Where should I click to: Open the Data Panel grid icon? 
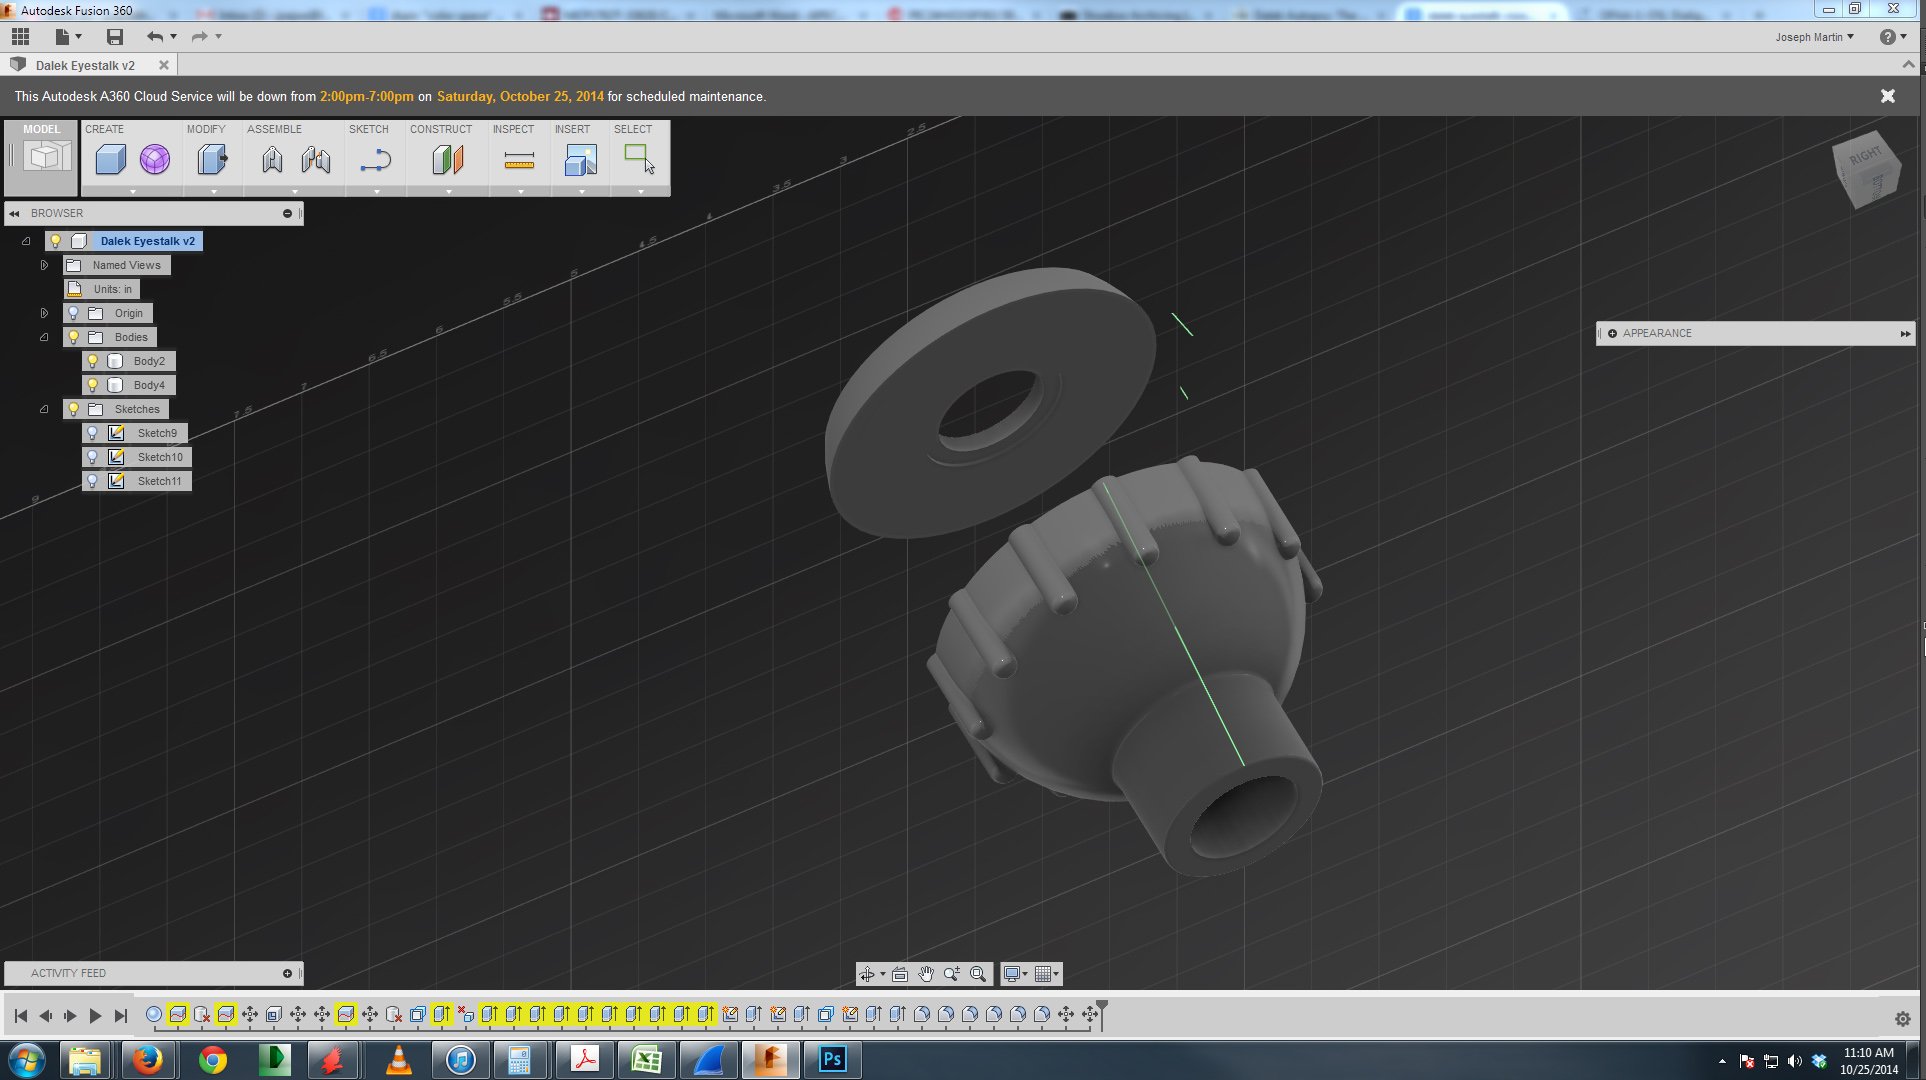point(20,37)
